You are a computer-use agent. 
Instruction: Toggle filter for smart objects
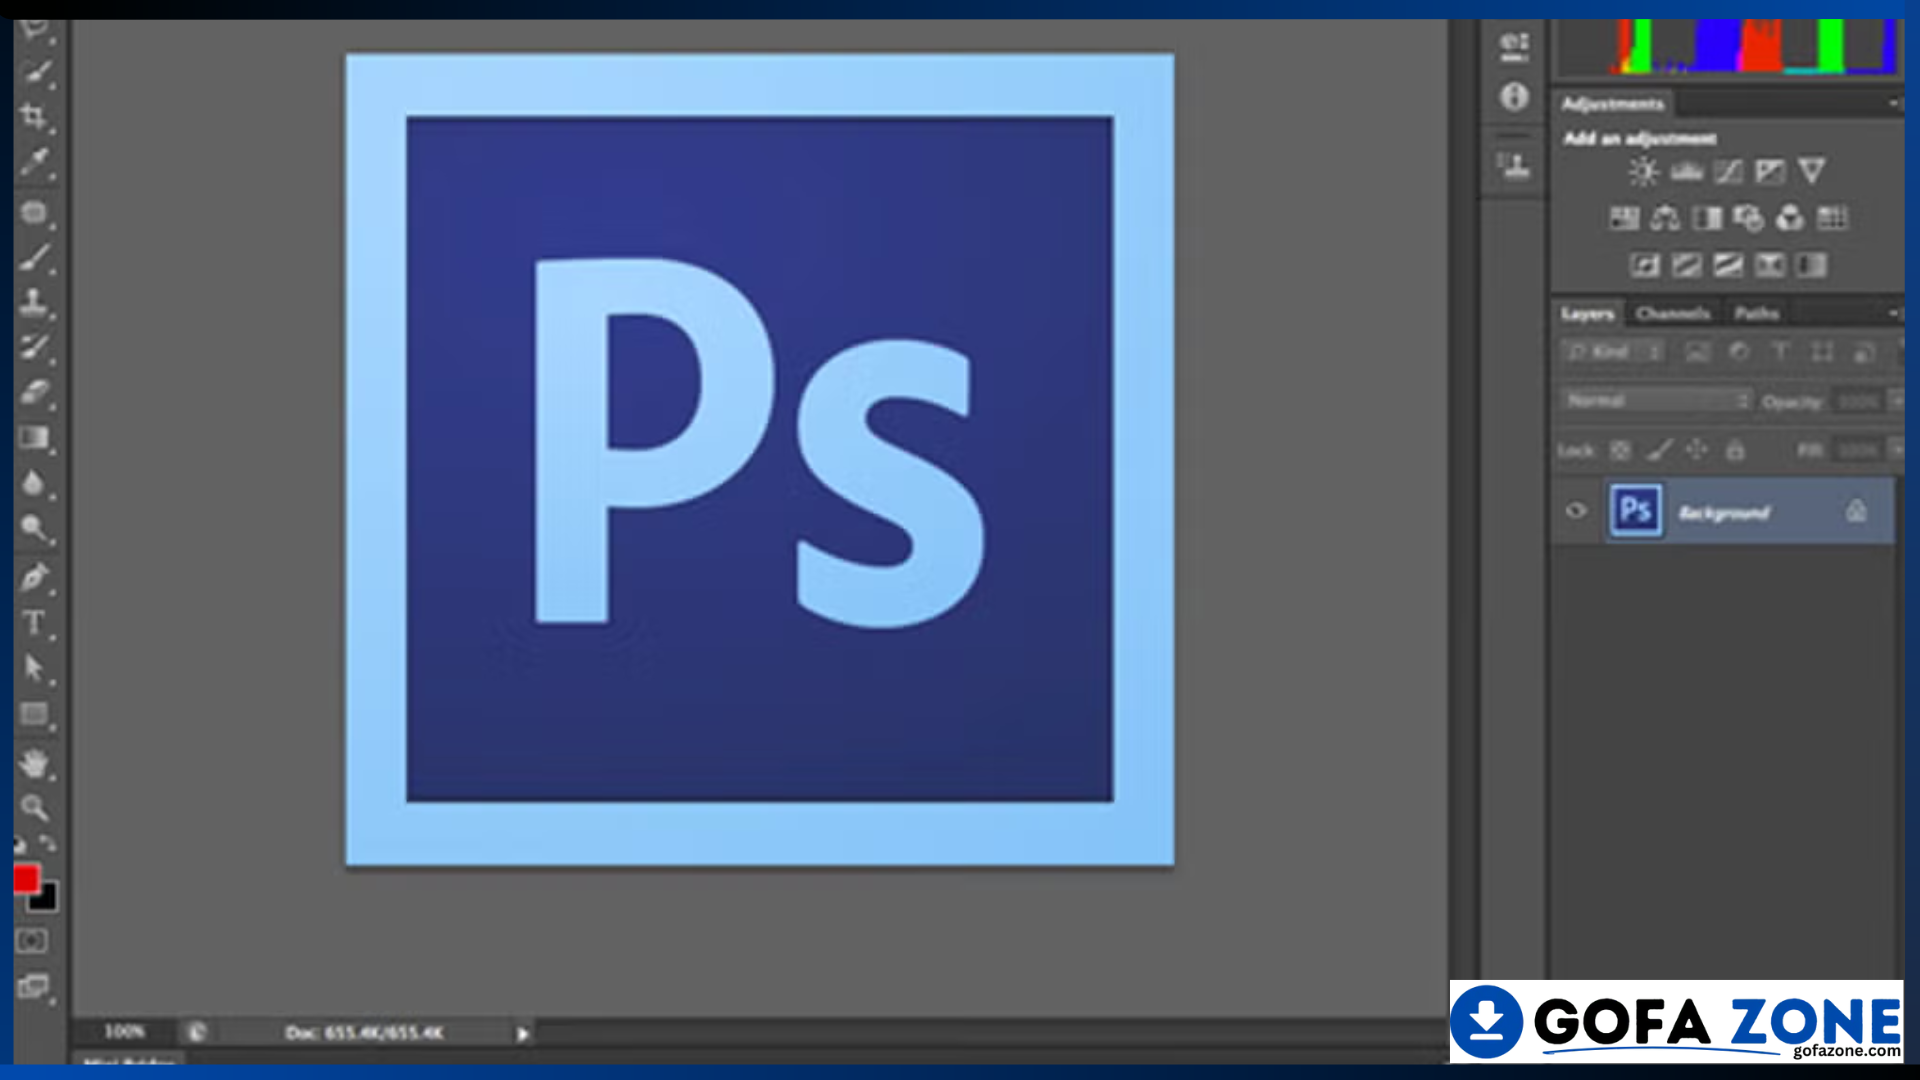[1863, 352]
